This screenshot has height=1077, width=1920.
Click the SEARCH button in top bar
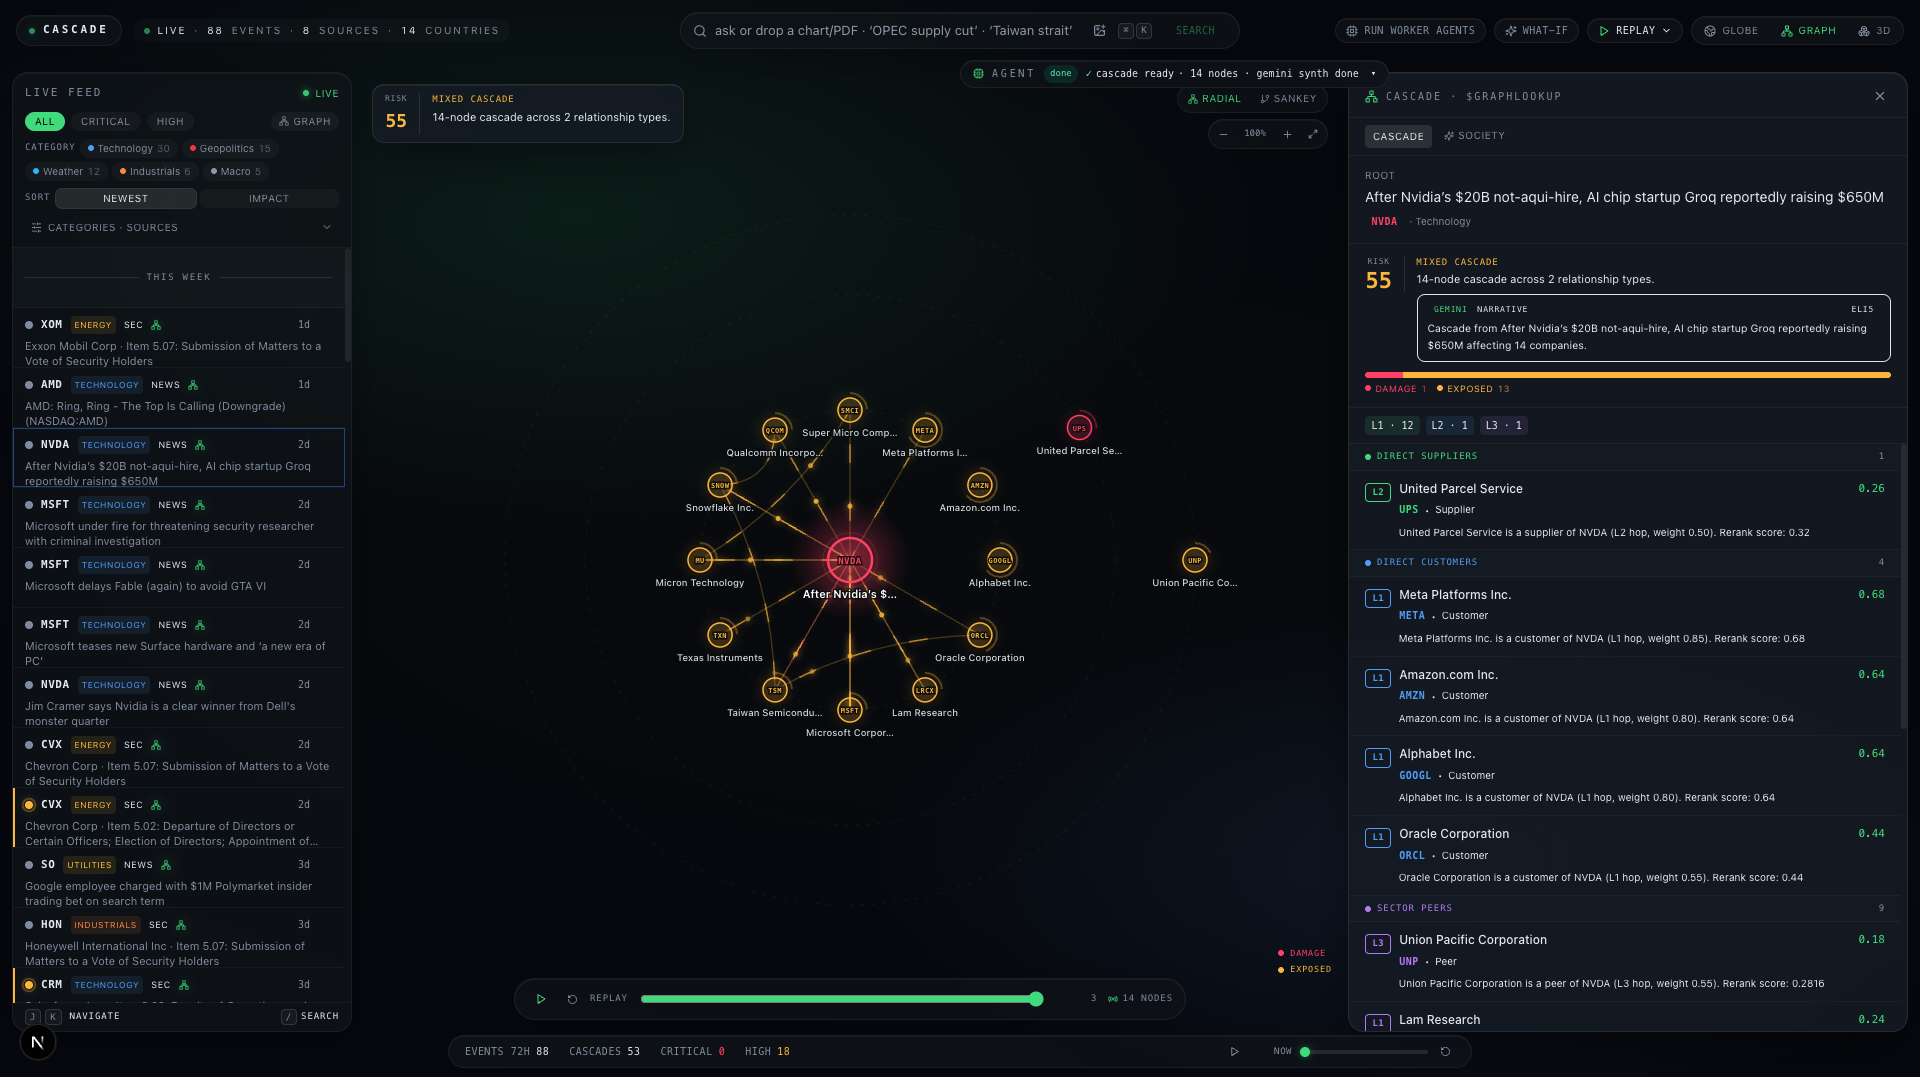pyautogui.click(x=1195, y=31)
